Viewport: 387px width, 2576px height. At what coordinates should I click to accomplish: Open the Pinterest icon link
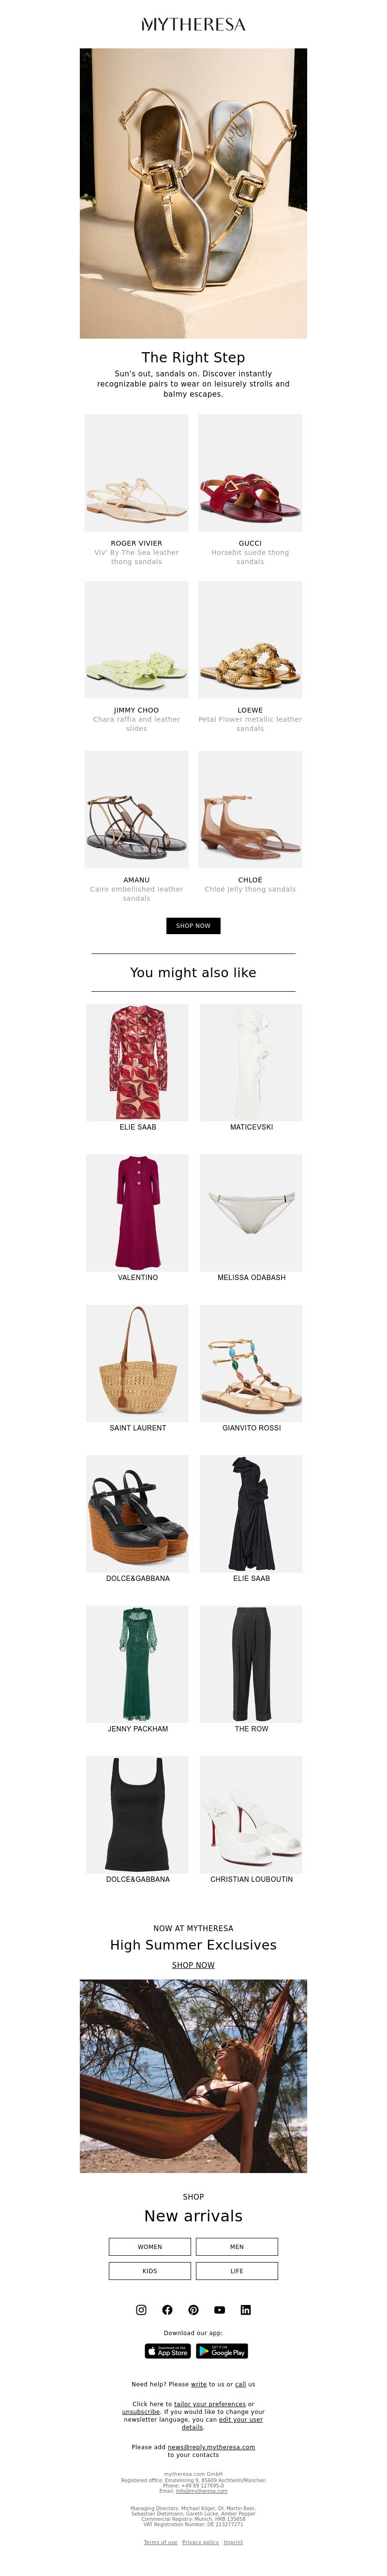pyautogui.click(x=193, y=2309)
